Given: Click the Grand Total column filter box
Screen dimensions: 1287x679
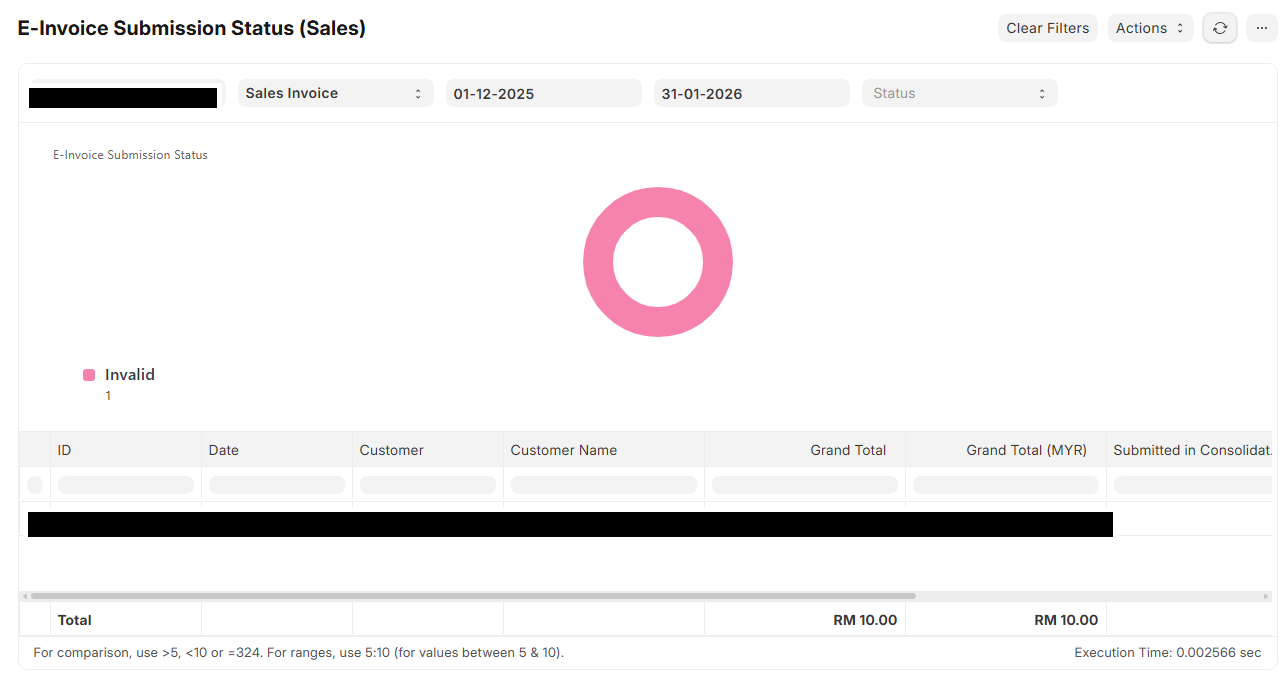Looking at the screenshot, I should coord(804,485).
